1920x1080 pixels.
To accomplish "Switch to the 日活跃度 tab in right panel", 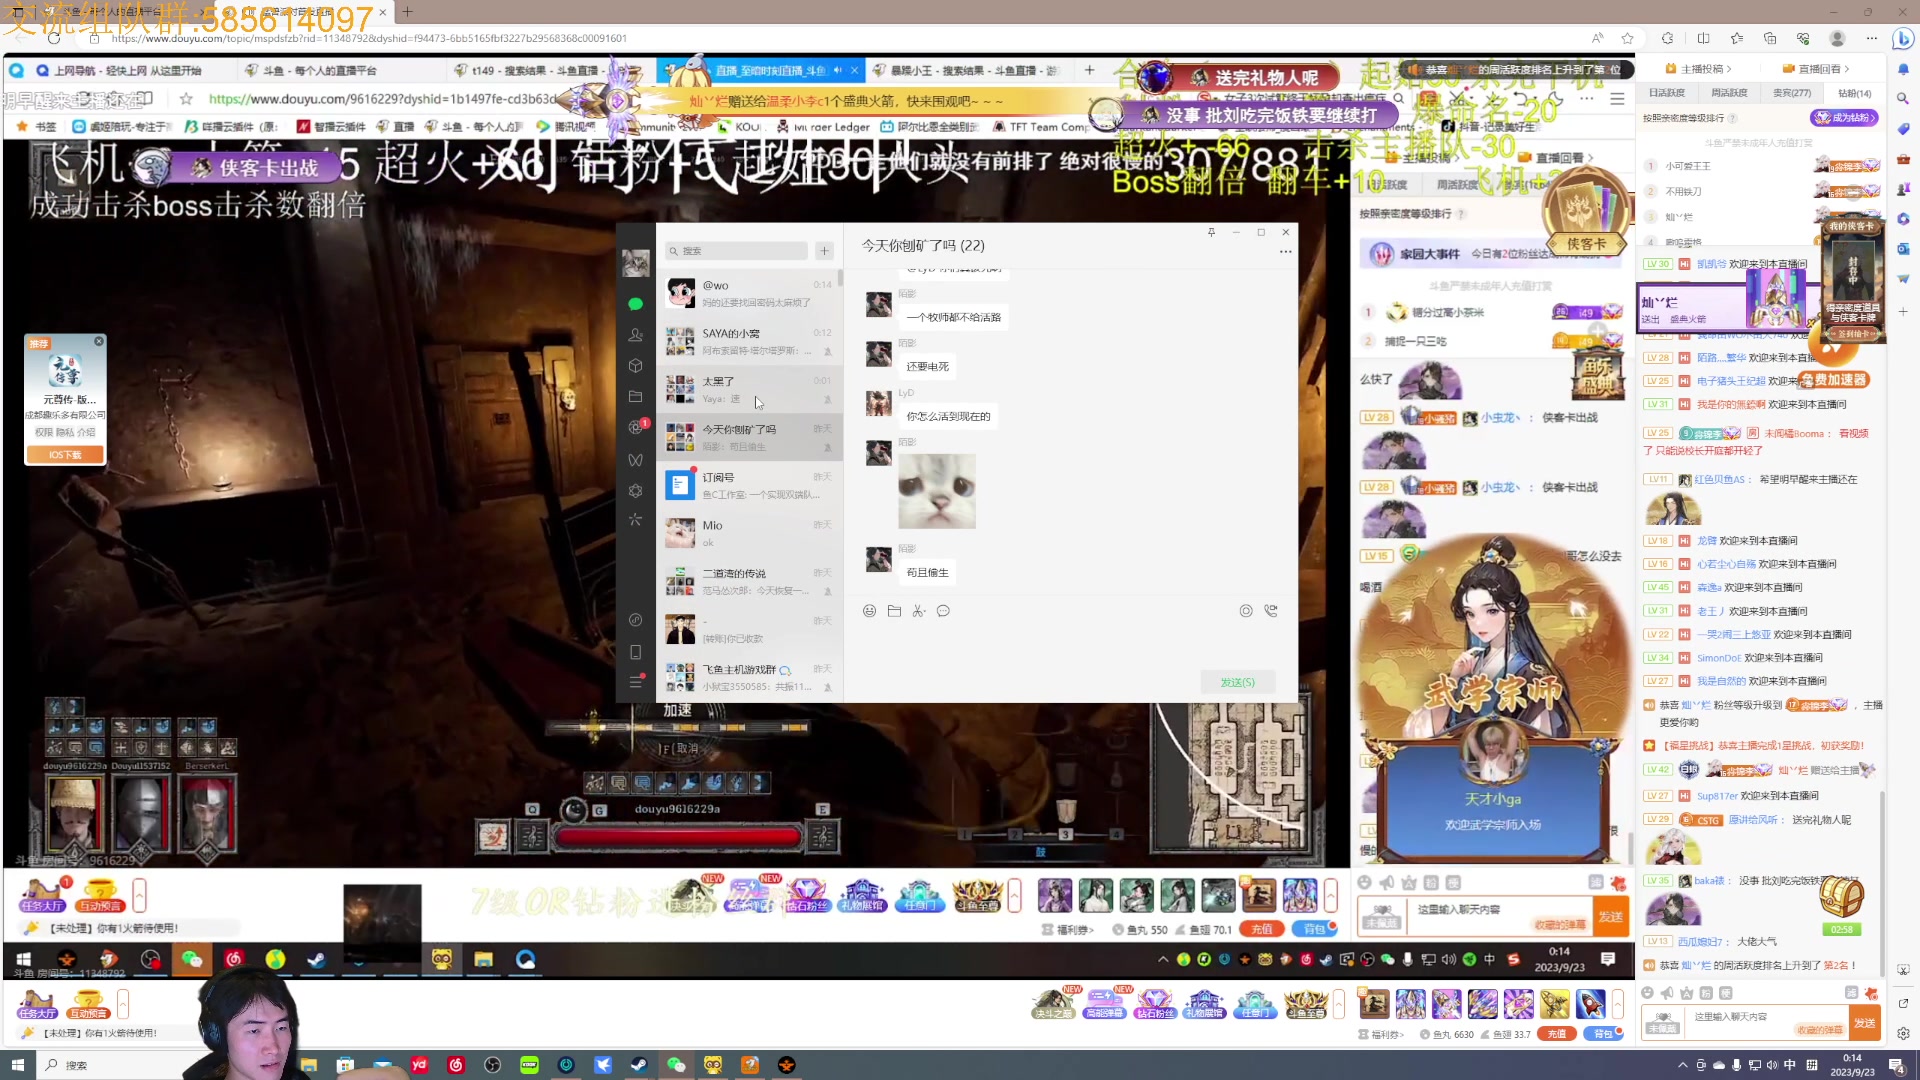I will pos(1667,93).
